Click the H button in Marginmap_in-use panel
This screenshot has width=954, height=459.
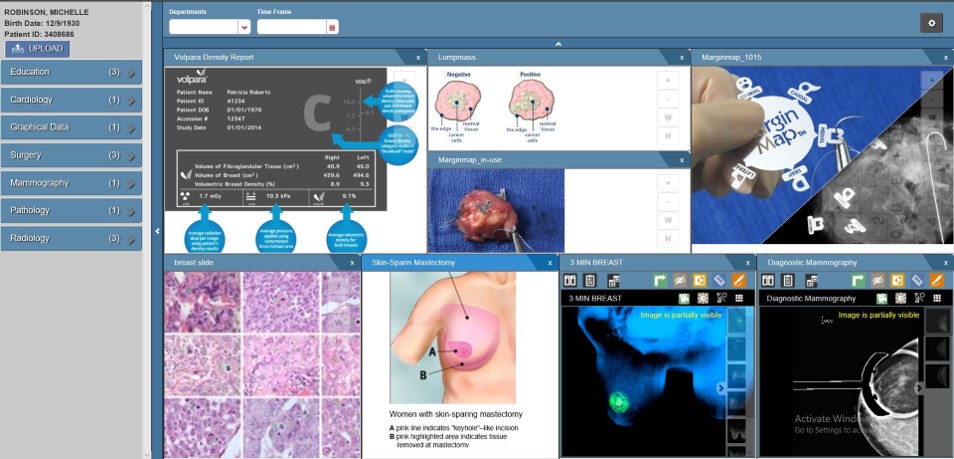point(668,238)
